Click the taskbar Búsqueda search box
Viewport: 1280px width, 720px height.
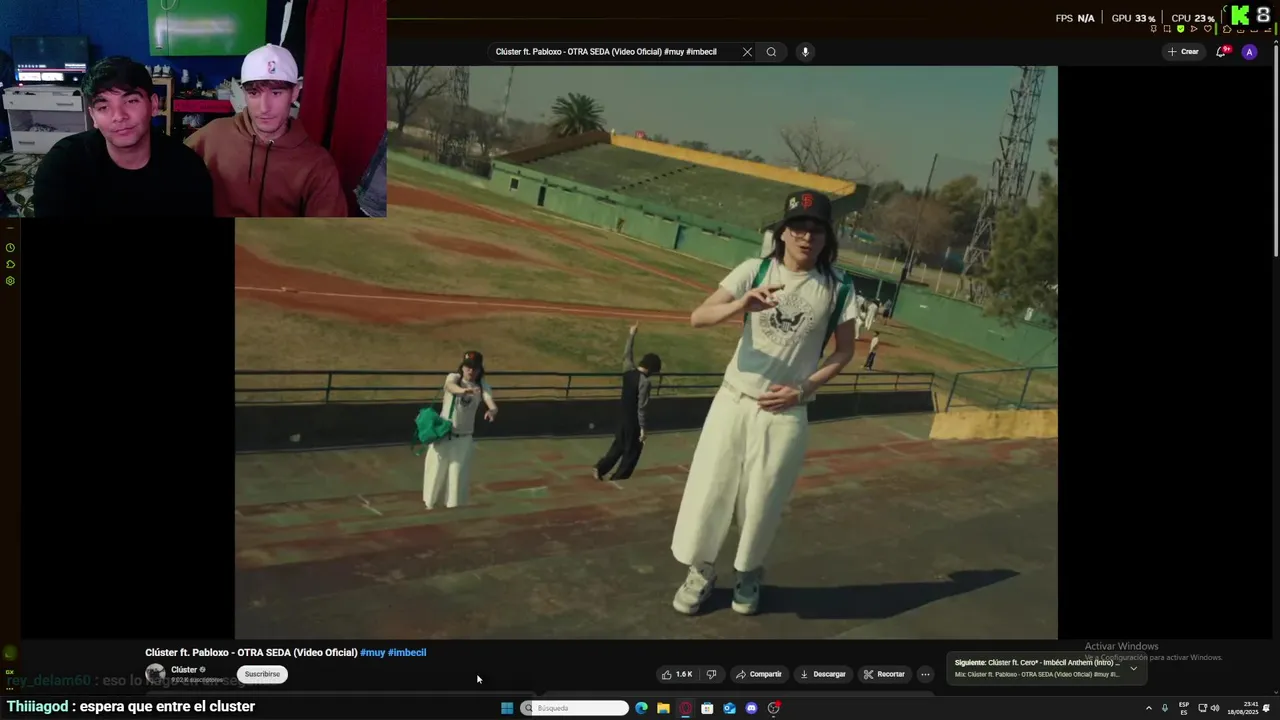click(x=574, y=708)
